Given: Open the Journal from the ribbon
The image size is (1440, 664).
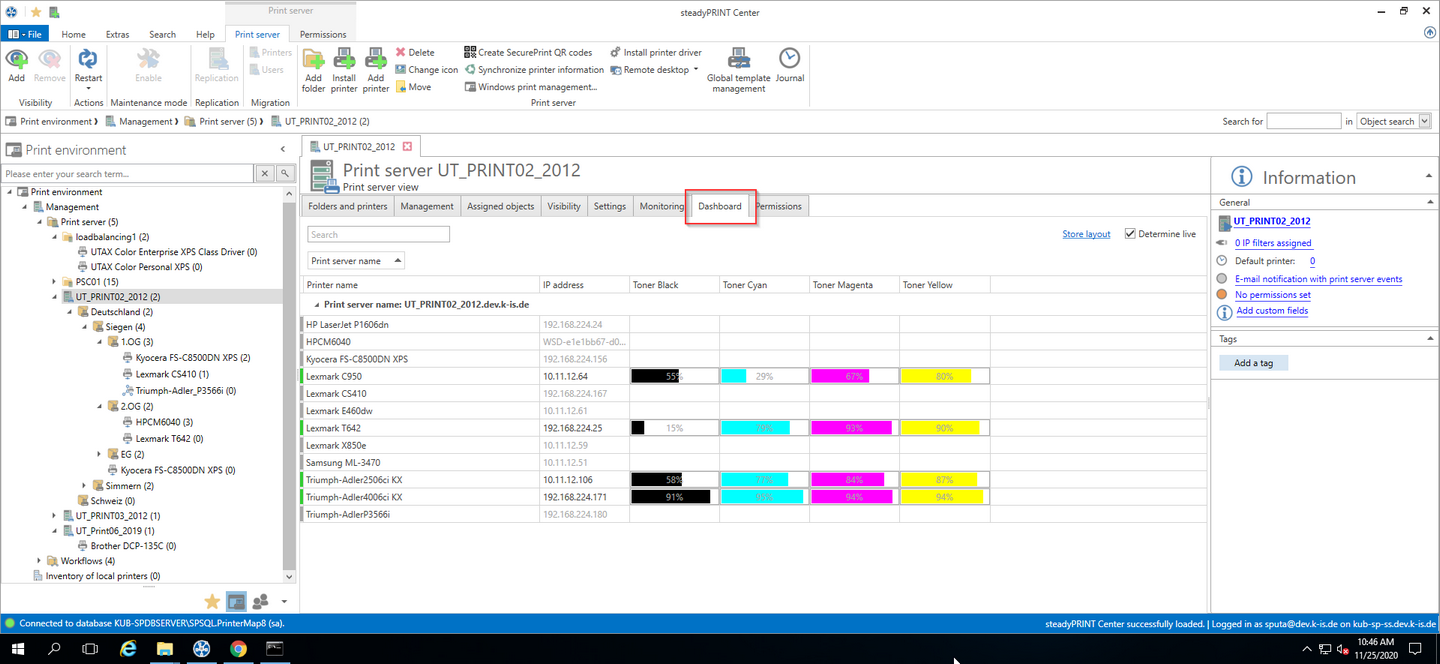Looking at the screenshot, I should click(x=789, y=64).
